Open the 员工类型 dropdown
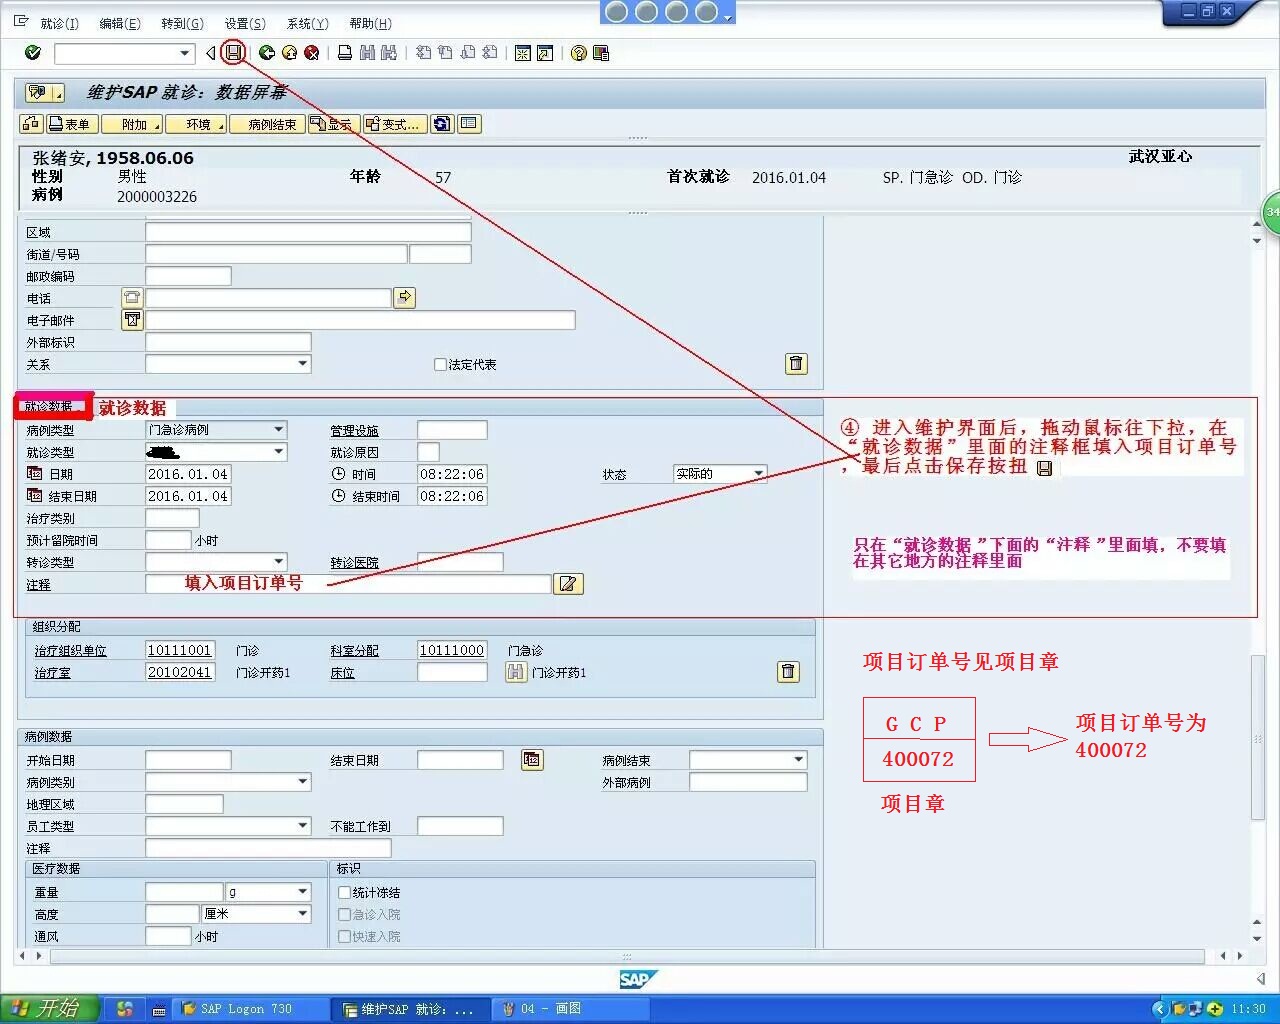The width and height of the screenshot is (1280, 1024). coord(302,826)
